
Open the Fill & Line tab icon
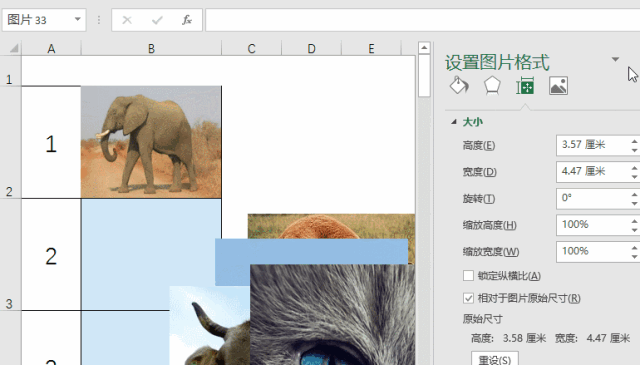coord(459,86)
